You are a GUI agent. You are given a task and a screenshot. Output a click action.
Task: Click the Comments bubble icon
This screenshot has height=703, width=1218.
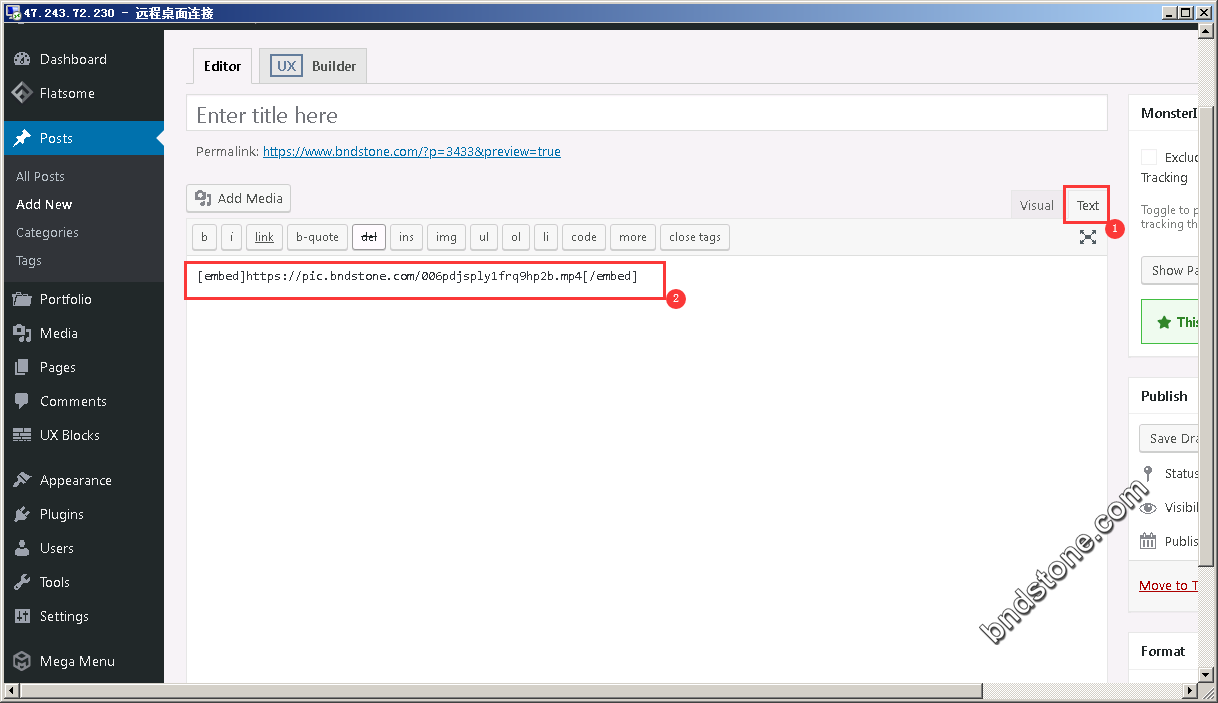(x=22, y=401)
